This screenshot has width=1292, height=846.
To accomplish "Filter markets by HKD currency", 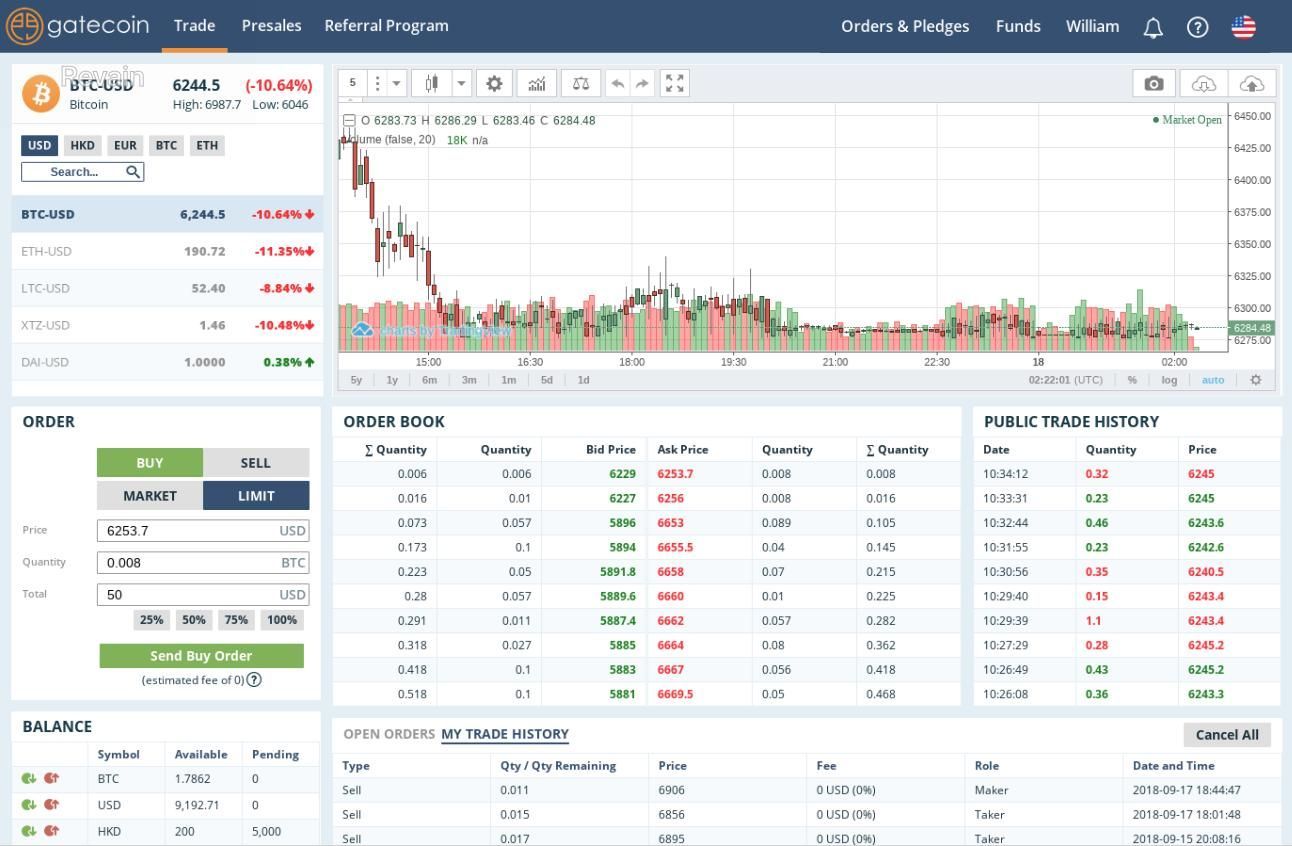I will tap(82, 146).
